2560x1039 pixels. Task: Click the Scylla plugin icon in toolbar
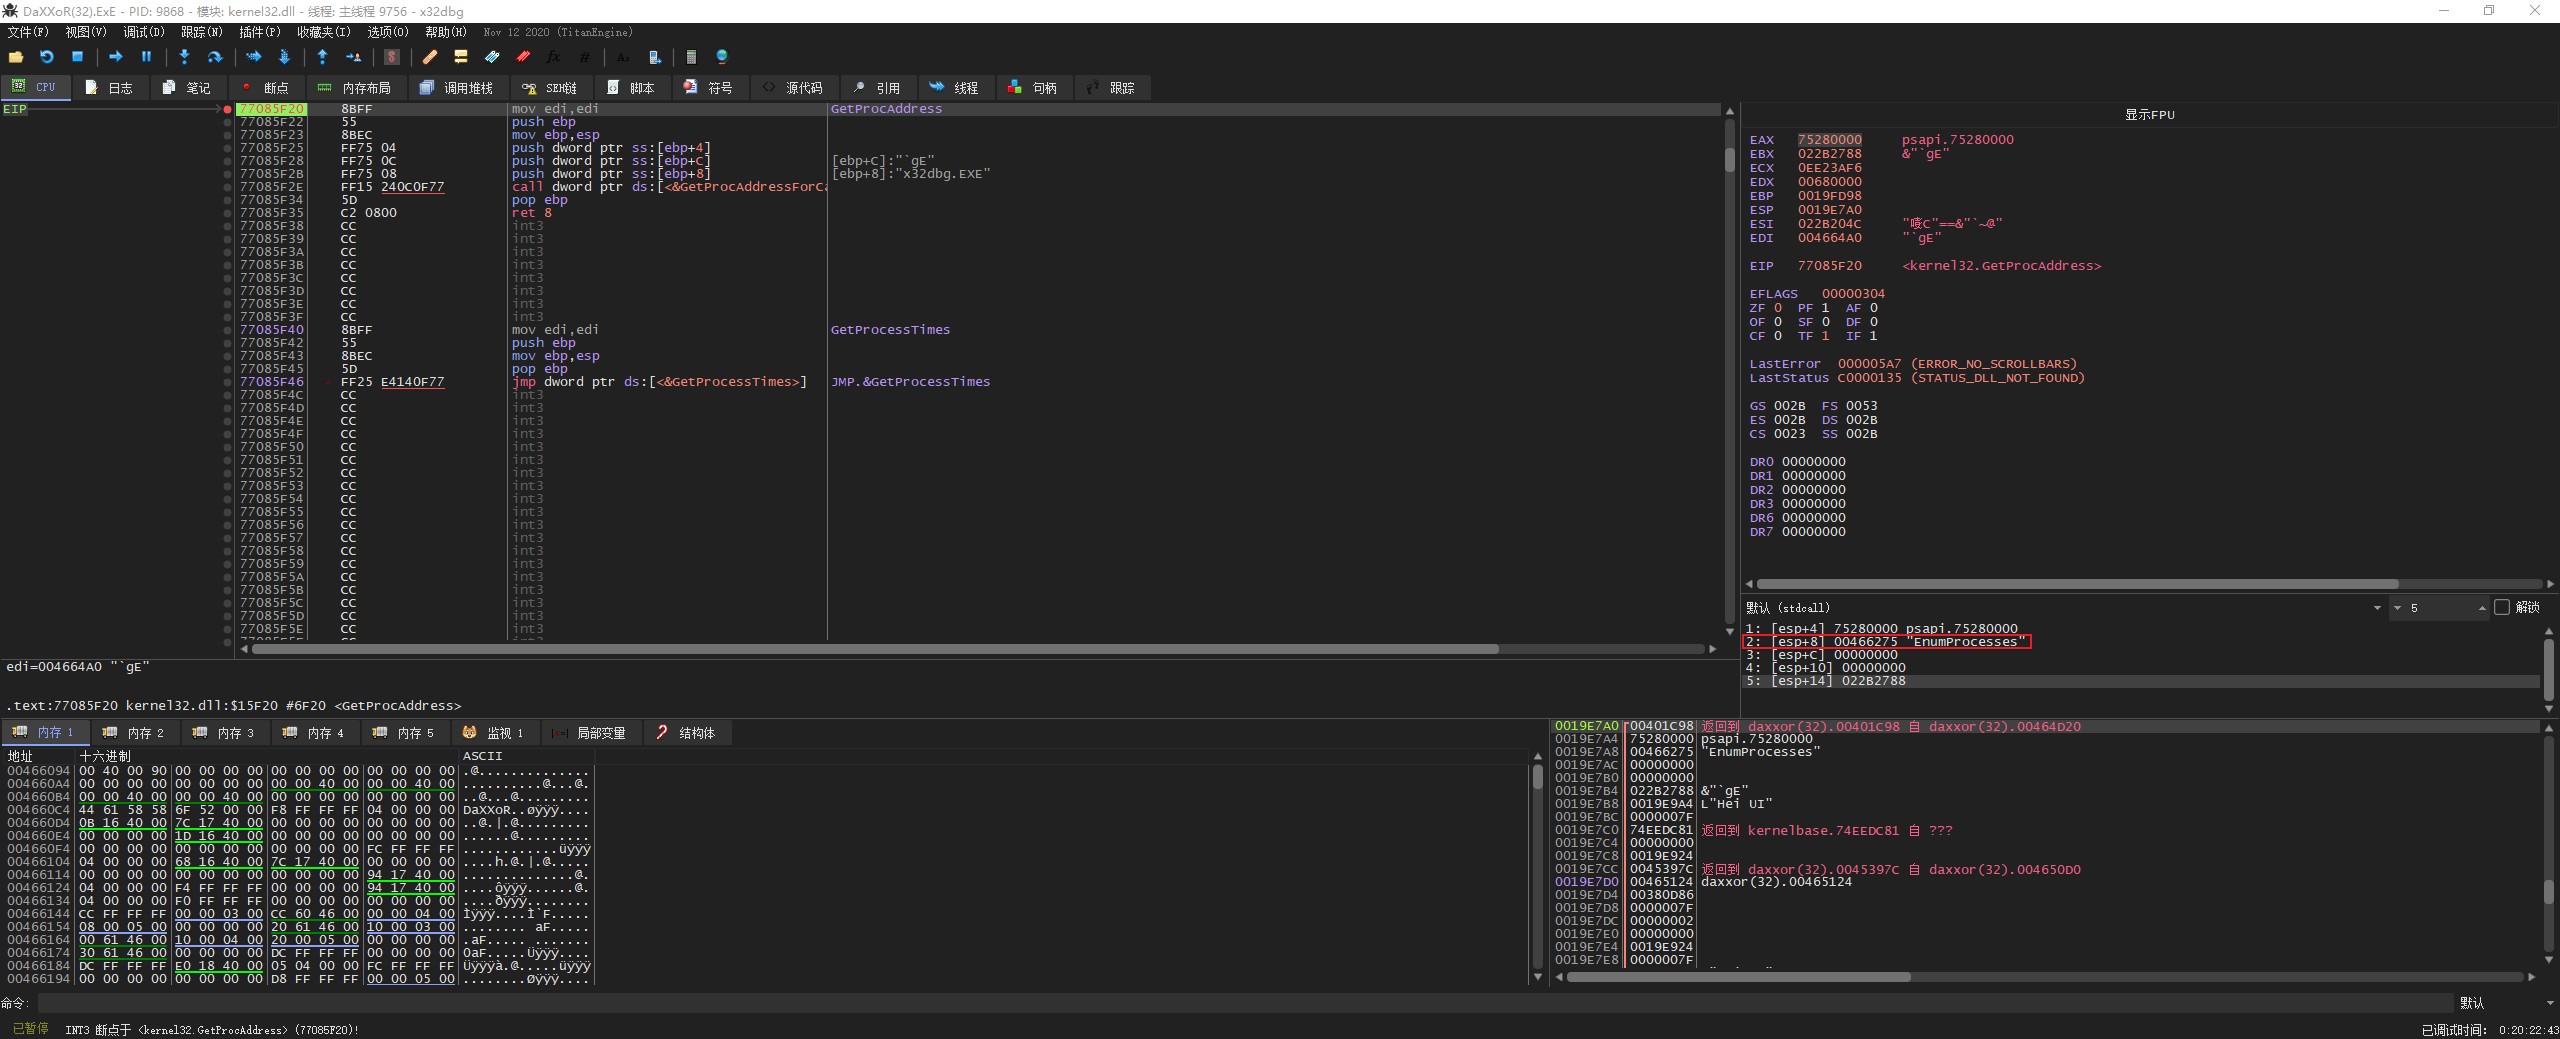(x=392, y=57)
